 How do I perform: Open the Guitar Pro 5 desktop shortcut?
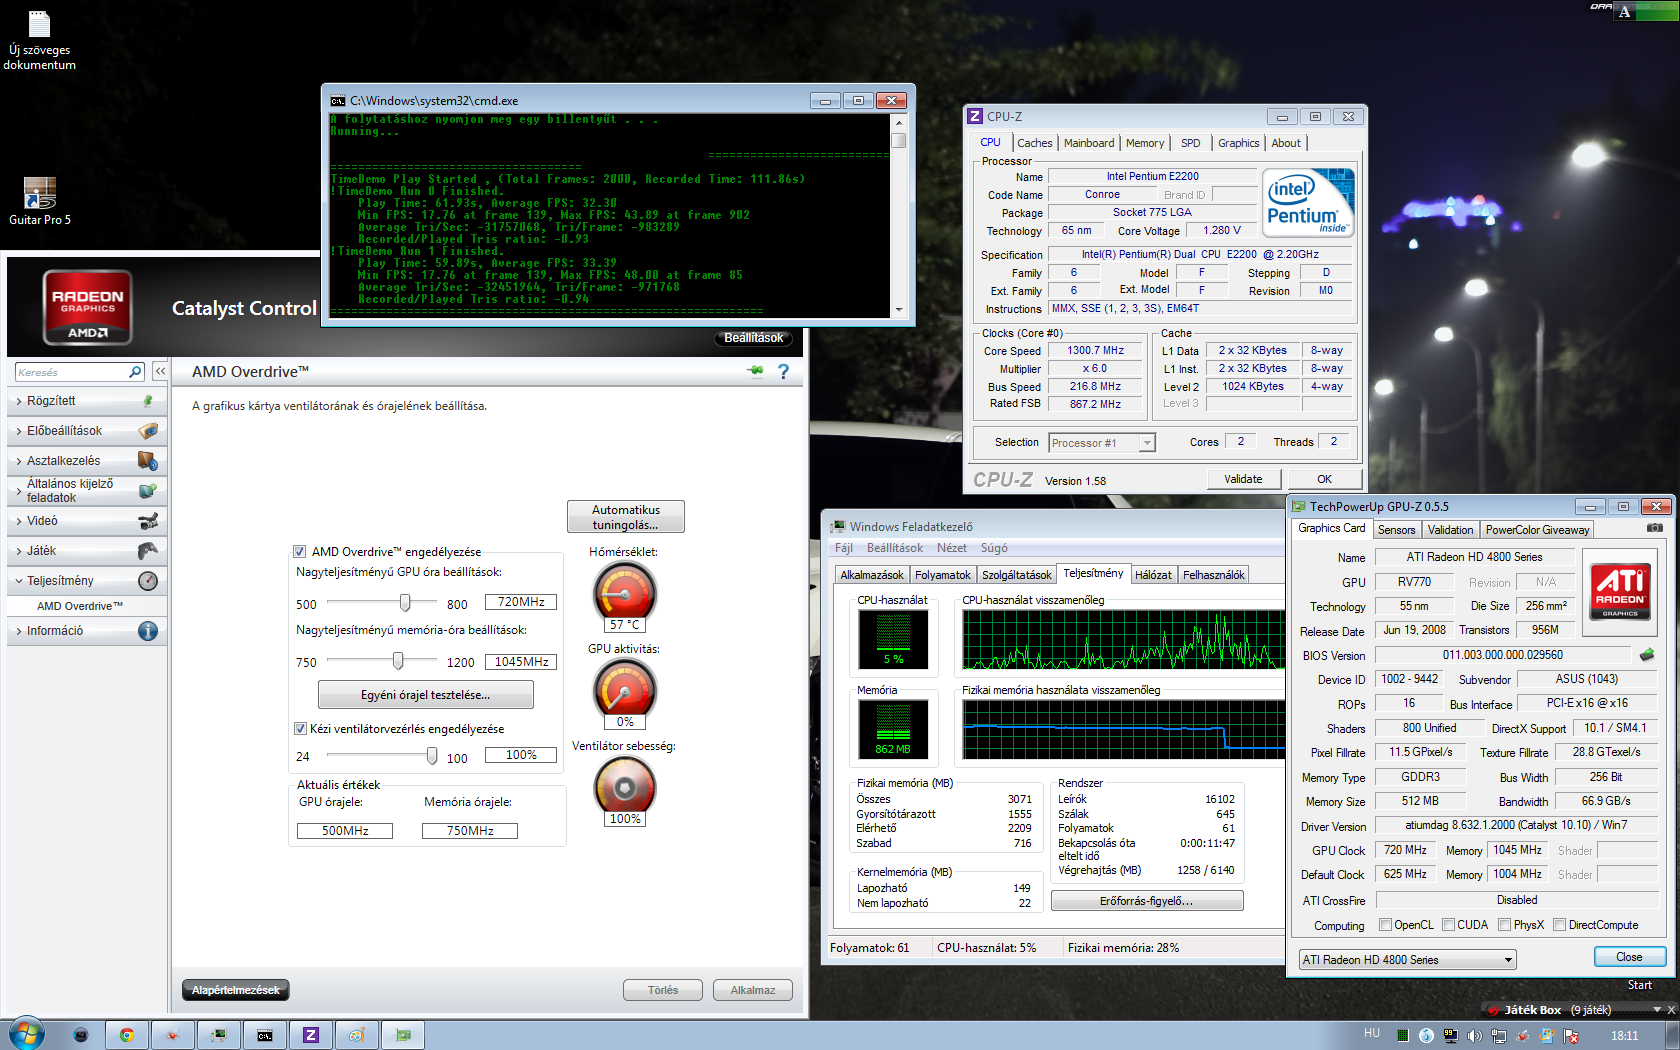click(40, 201)
